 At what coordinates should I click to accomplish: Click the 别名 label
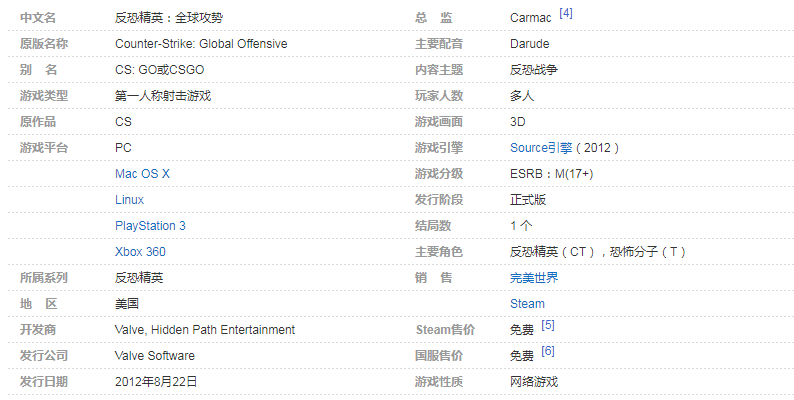click(38, 70)
